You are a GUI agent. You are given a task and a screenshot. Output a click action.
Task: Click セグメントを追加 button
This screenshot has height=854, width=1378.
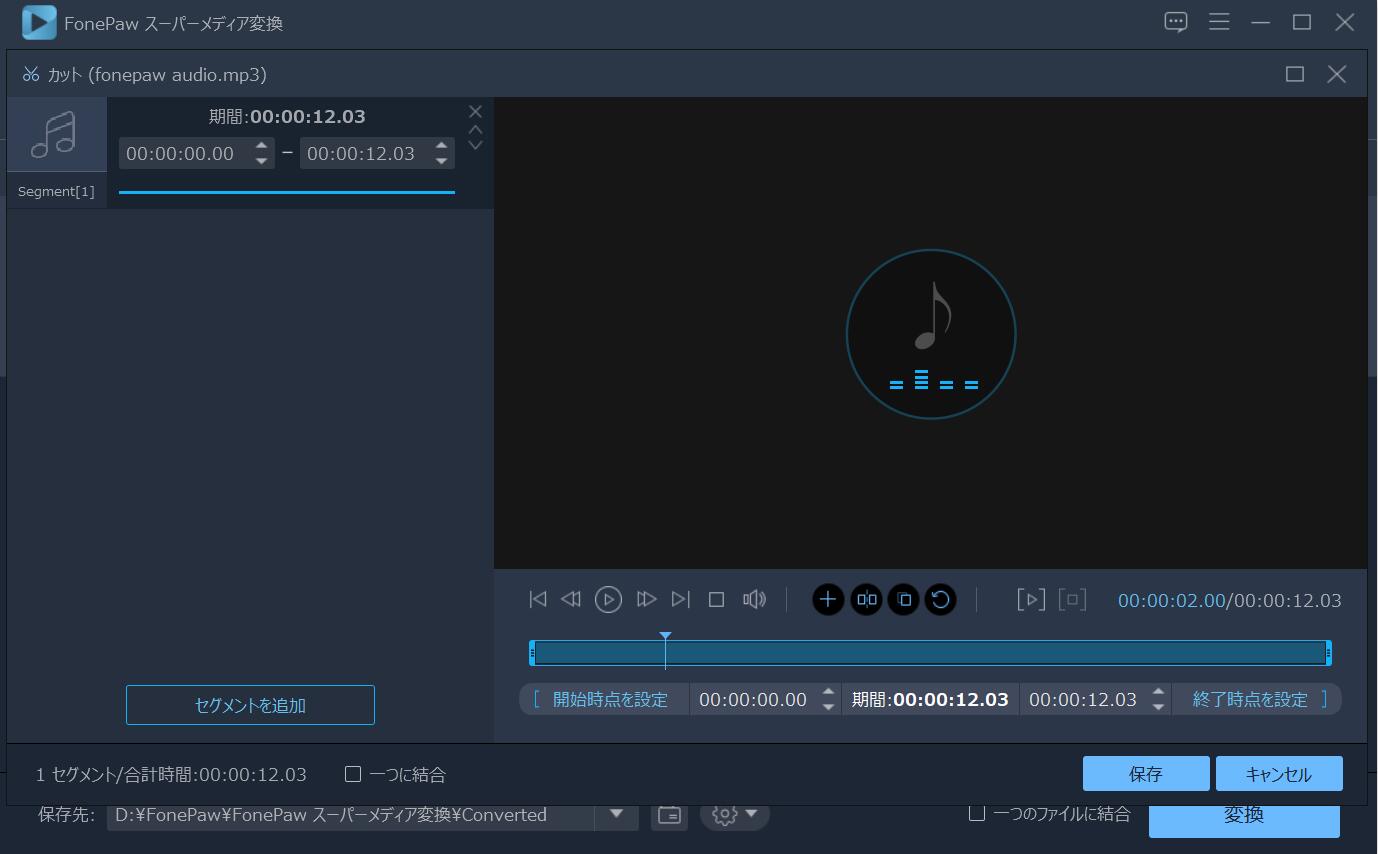(250, 705)
